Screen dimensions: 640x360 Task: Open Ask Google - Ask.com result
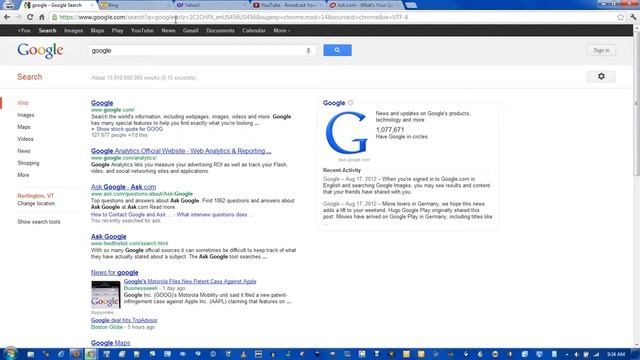[123, 187]
